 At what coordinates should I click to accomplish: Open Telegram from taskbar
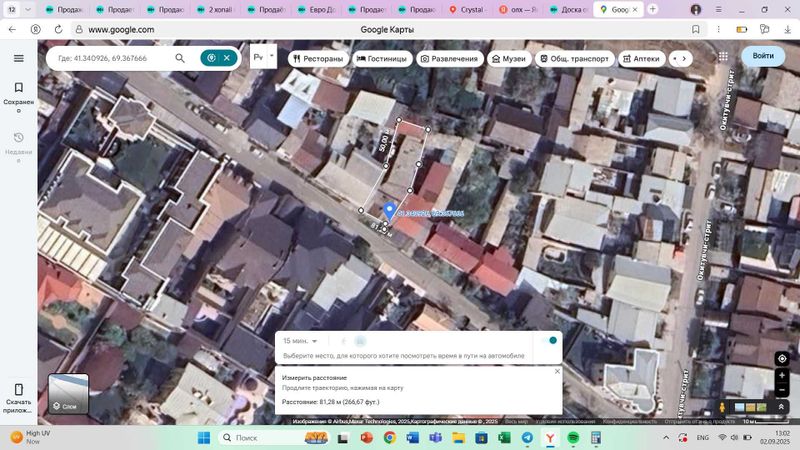[527, 438]
